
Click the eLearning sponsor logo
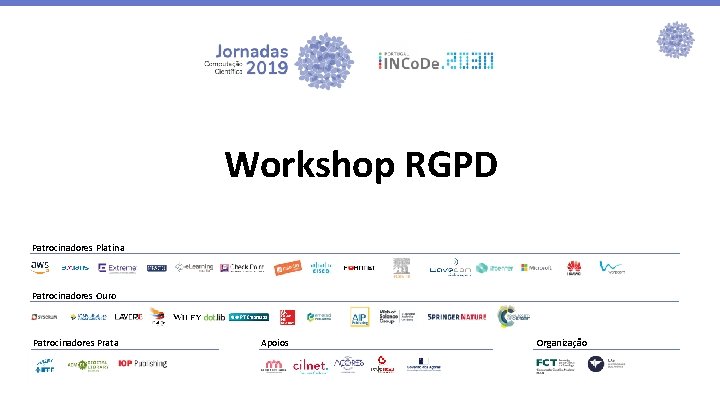194,267
